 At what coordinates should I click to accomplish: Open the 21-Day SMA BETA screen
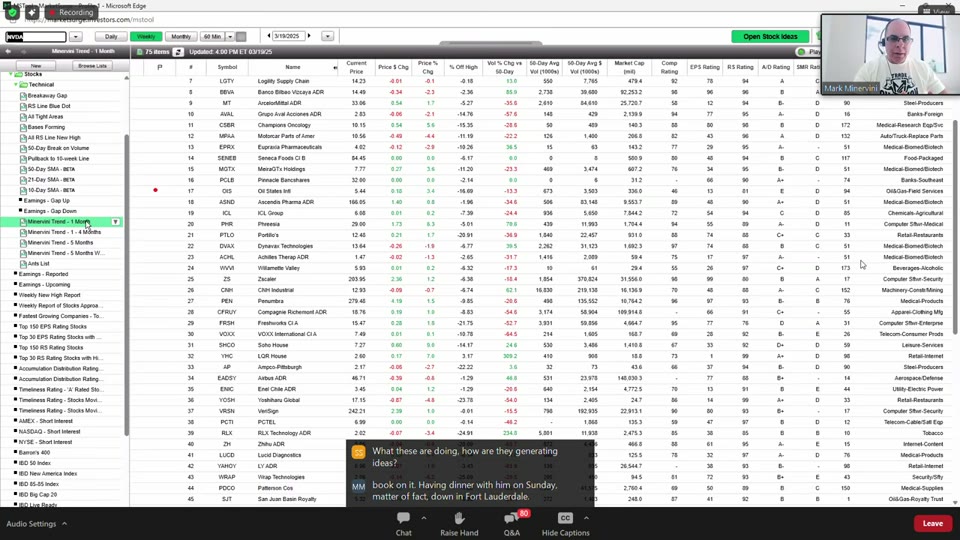click(x=51, y=179)
